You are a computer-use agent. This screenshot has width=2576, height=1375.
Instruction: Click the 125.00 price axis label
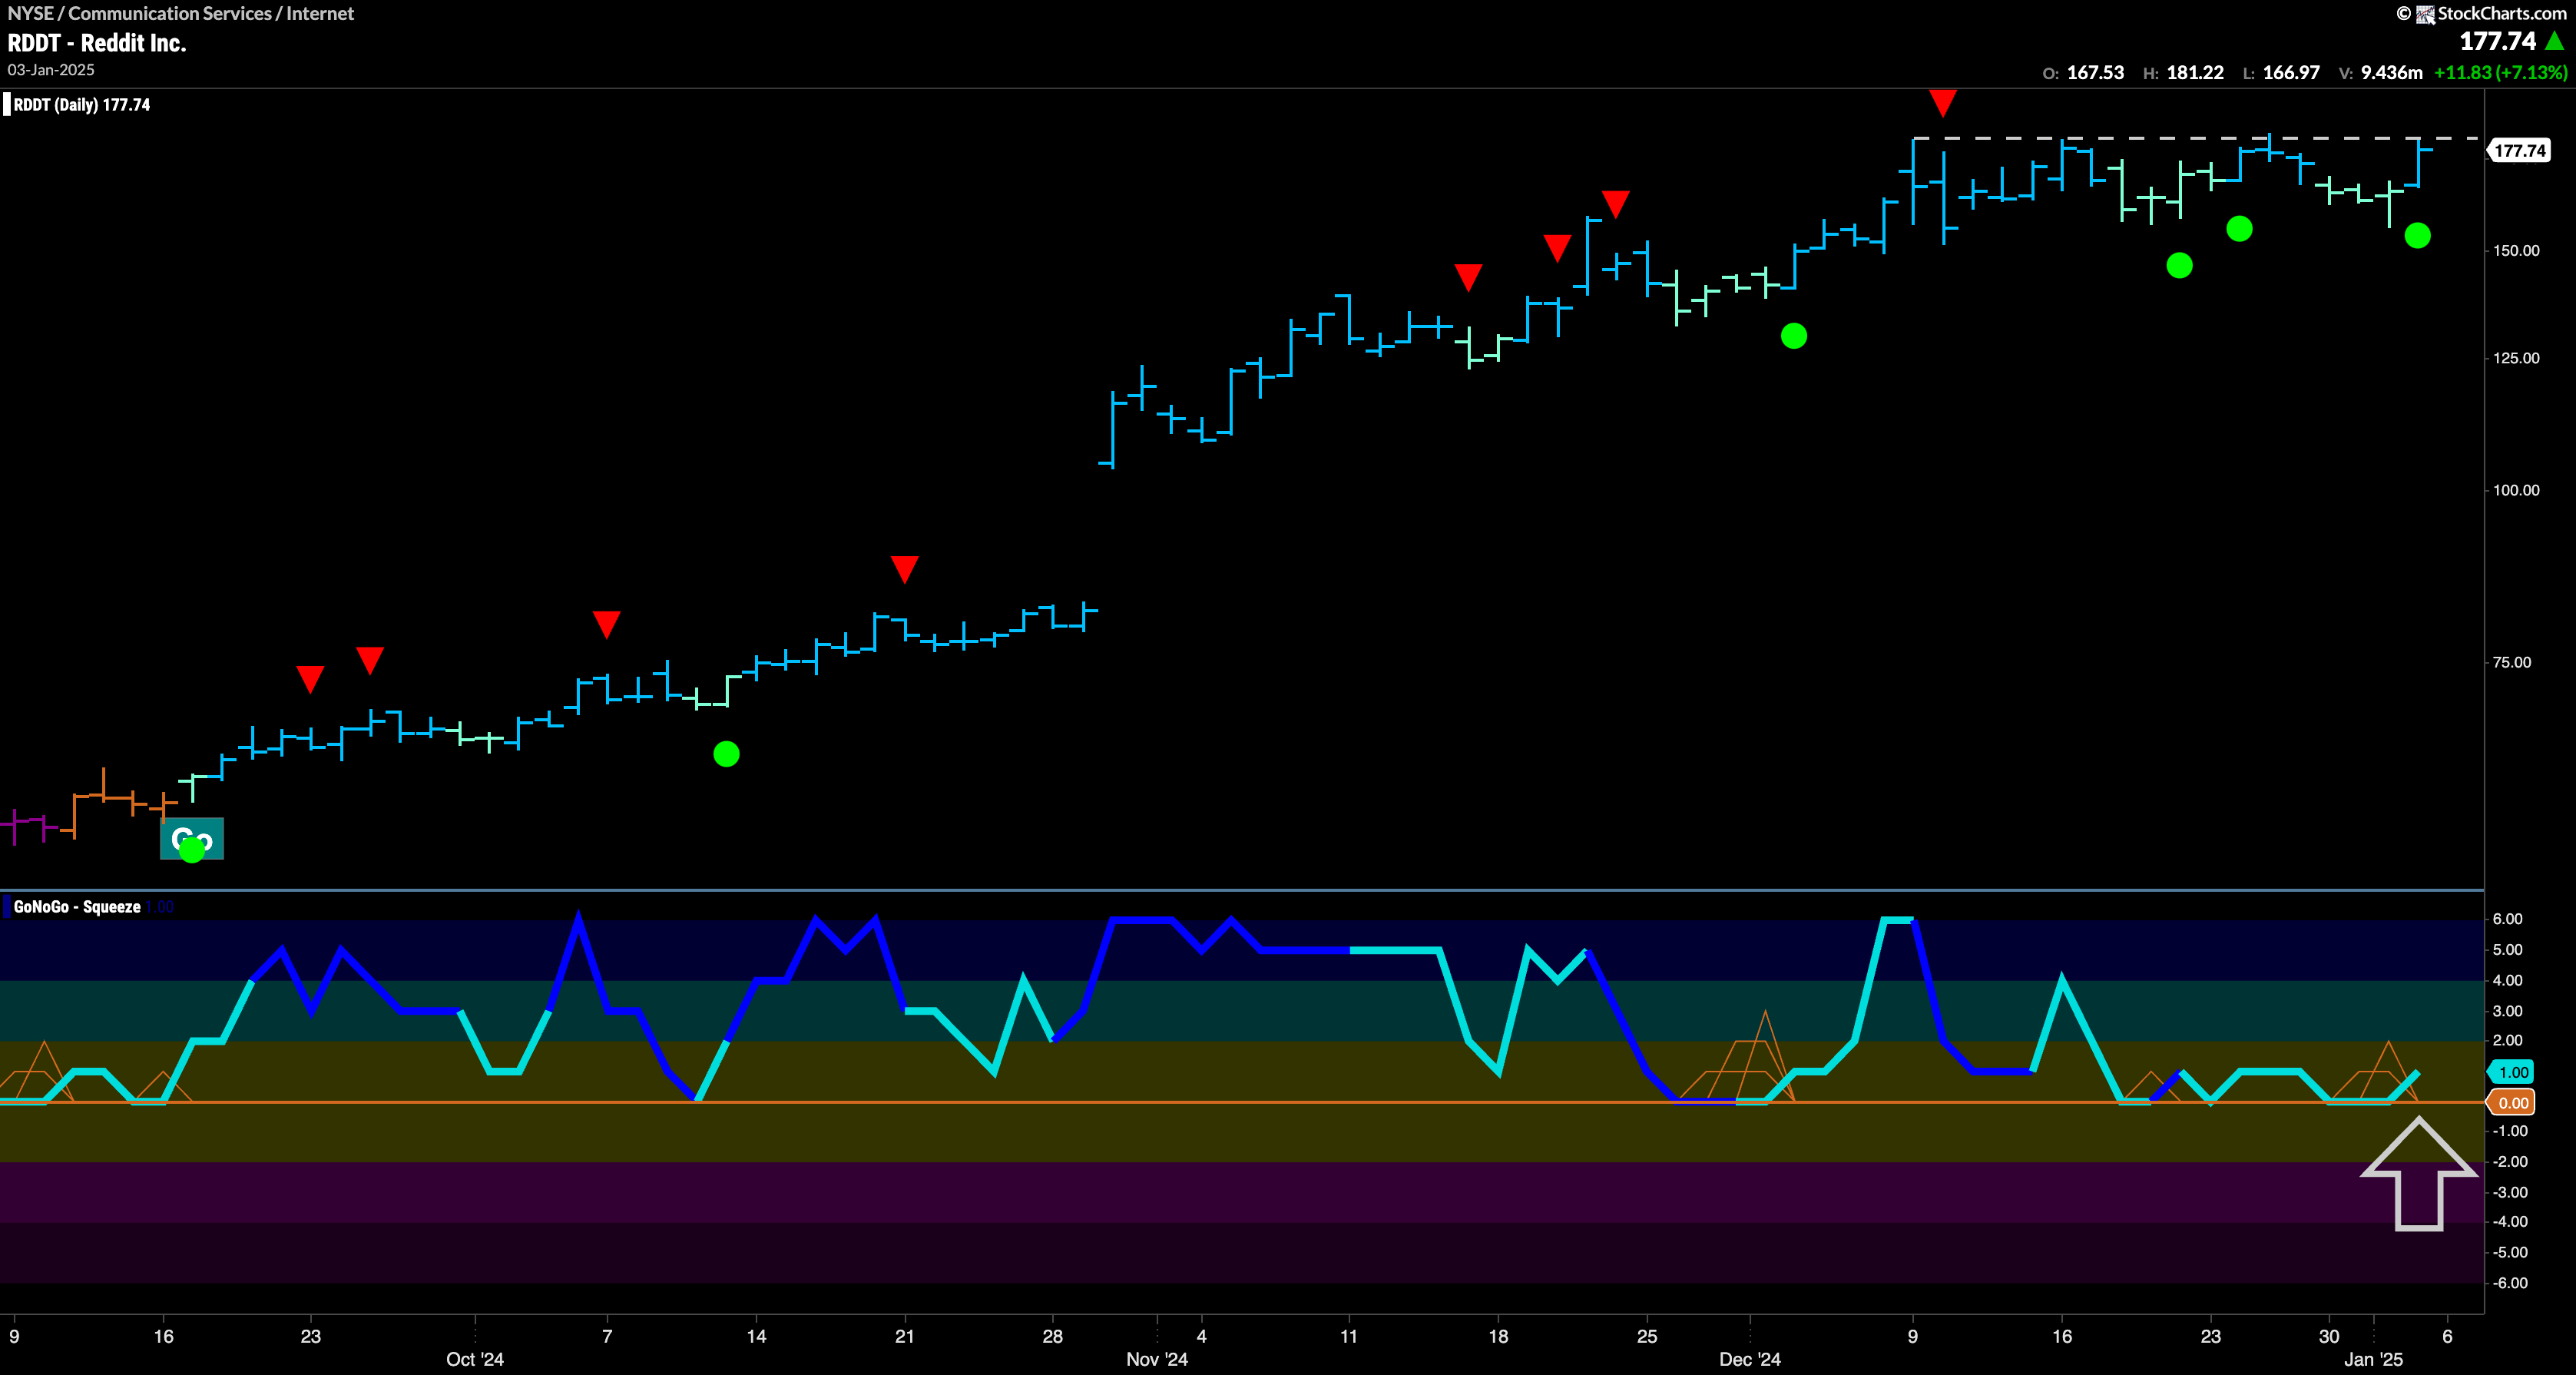pos(2516,358)
